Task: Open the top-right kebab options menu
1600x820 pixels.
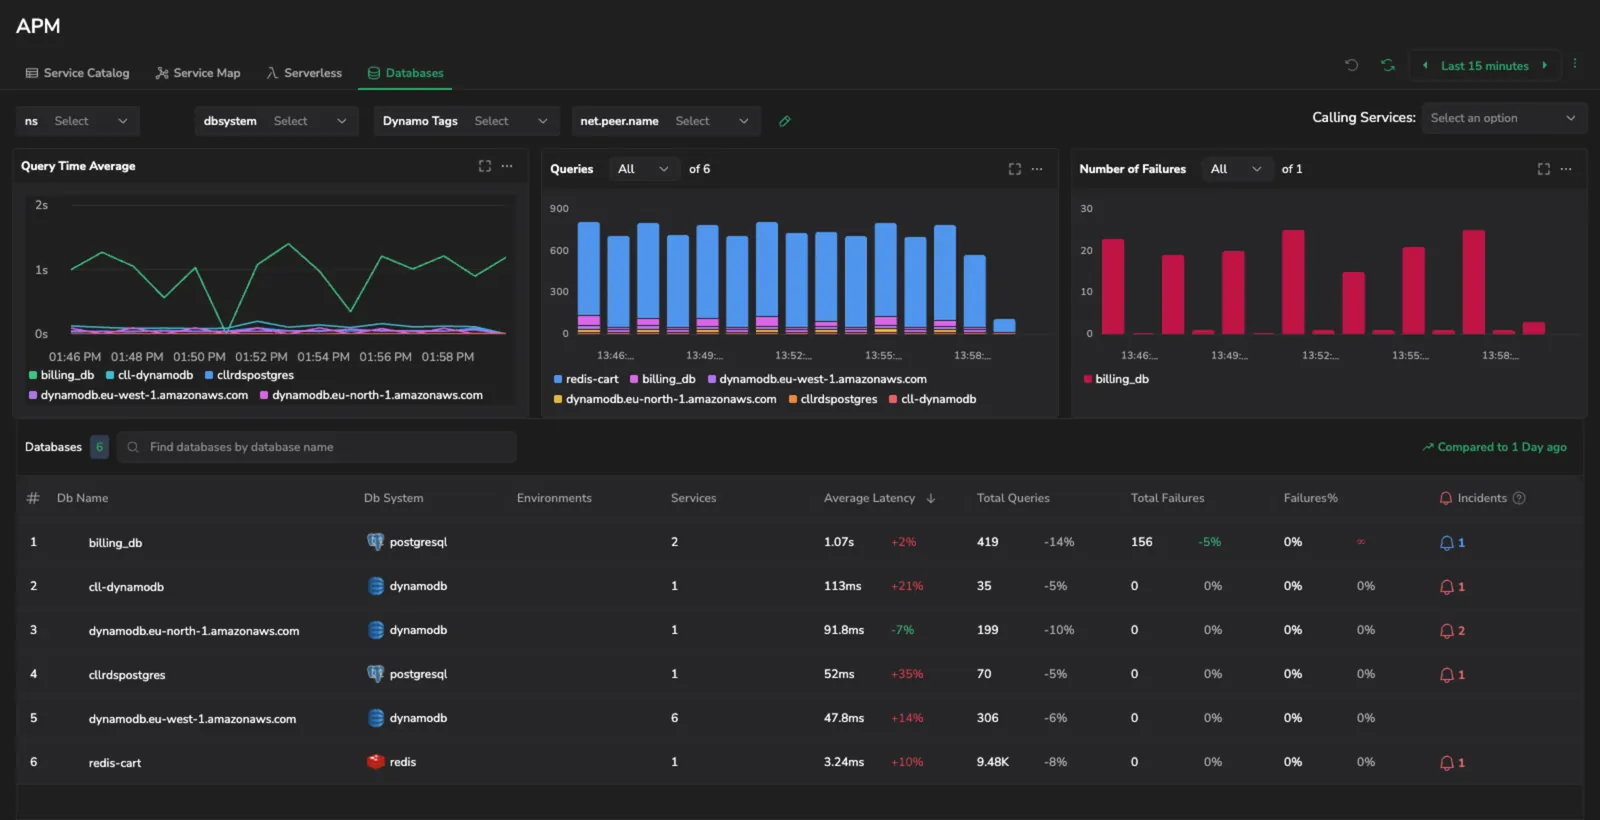Action: (1575, 64)
